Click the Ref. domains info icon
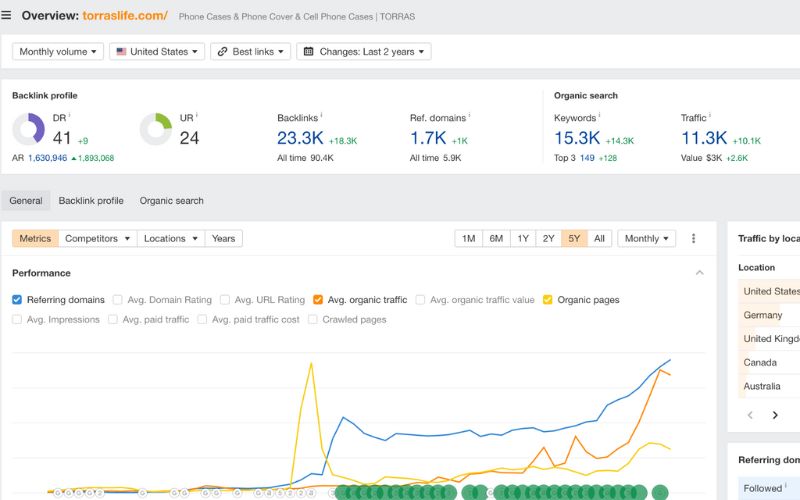Screen dimensions: 800x500 tap(469, 115)
